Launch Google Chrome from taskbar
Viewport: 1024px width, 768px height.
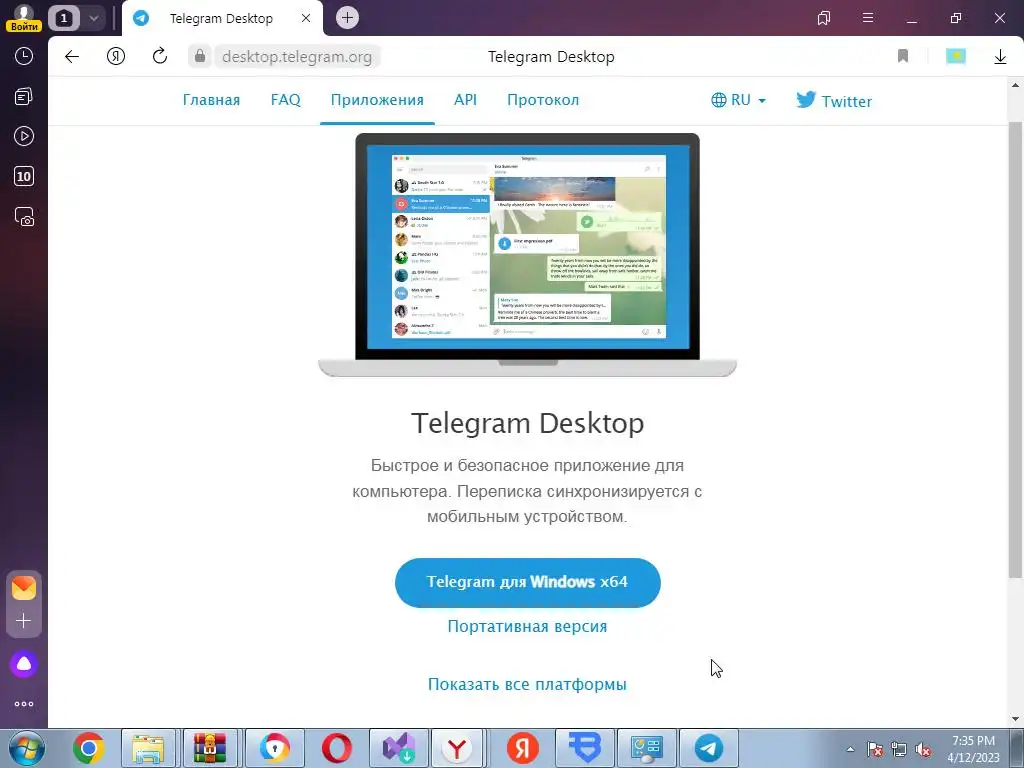[89, 748]
